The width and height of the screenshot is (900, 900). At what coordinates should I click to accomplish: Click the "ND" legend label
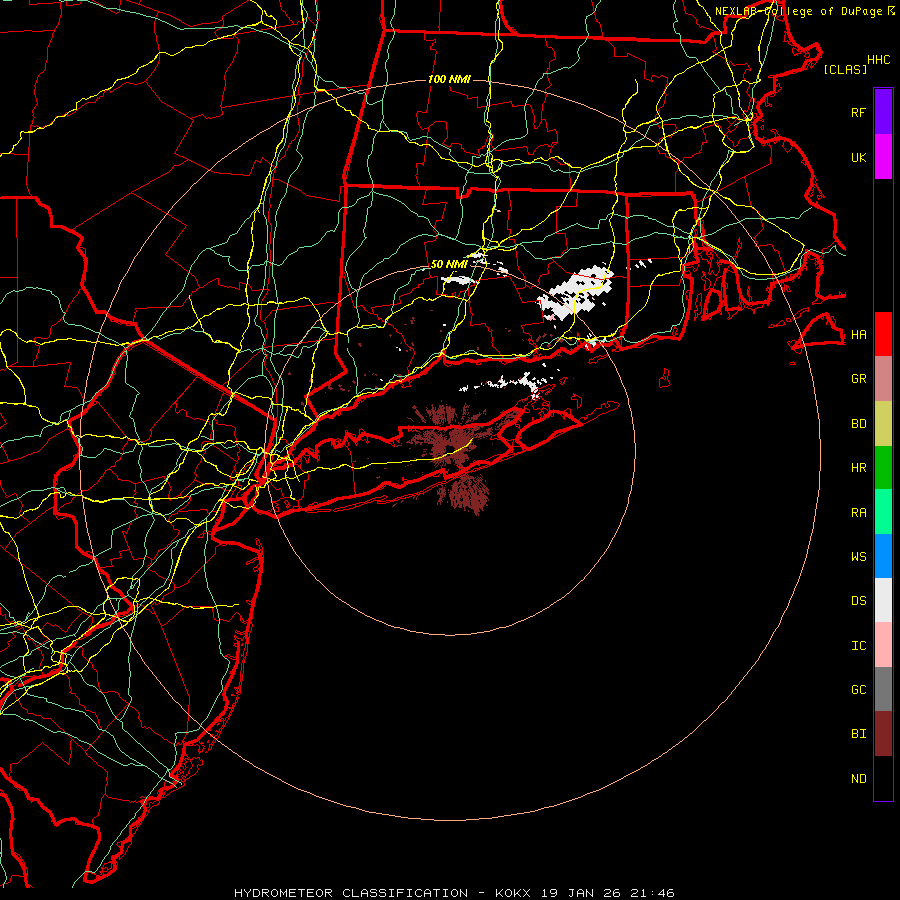858,778
